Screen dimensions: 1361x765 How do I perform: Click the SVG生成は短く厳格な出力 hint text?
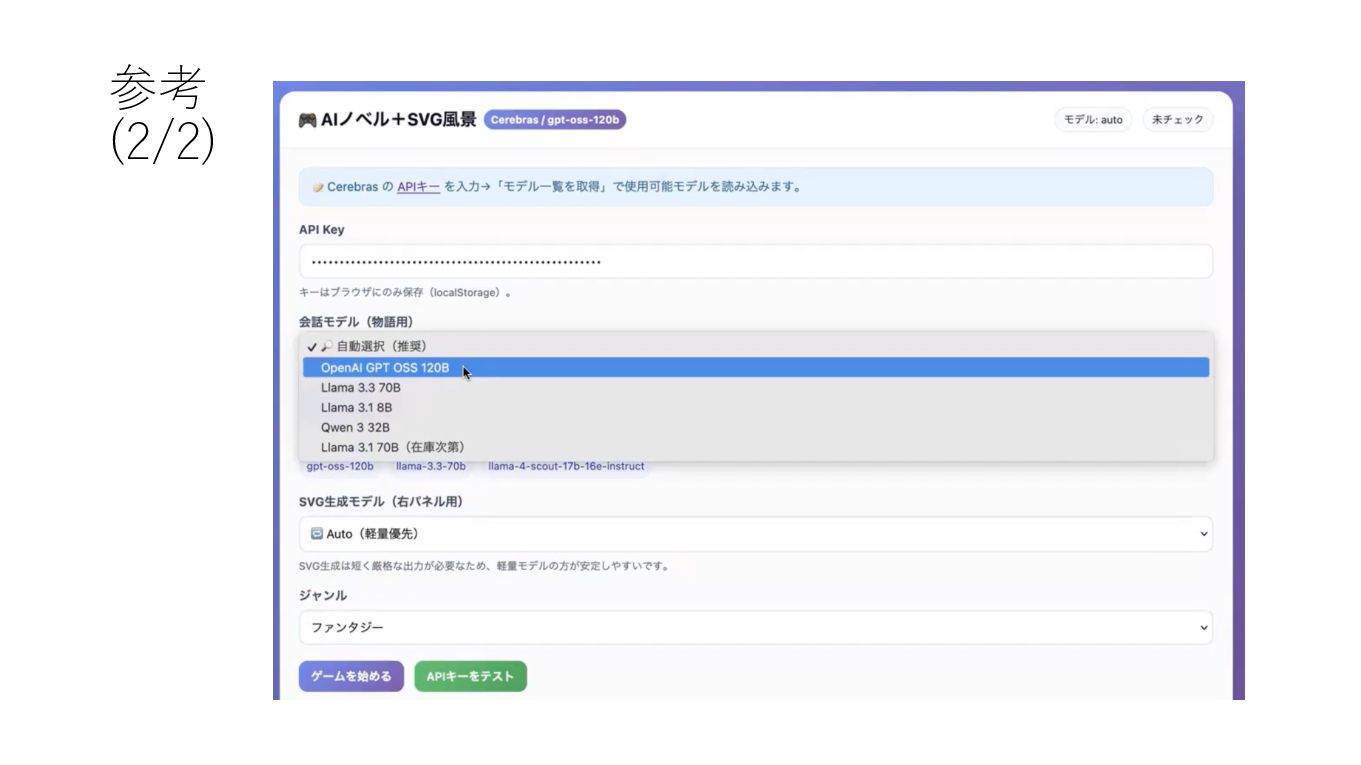click(x=484, y=566)
